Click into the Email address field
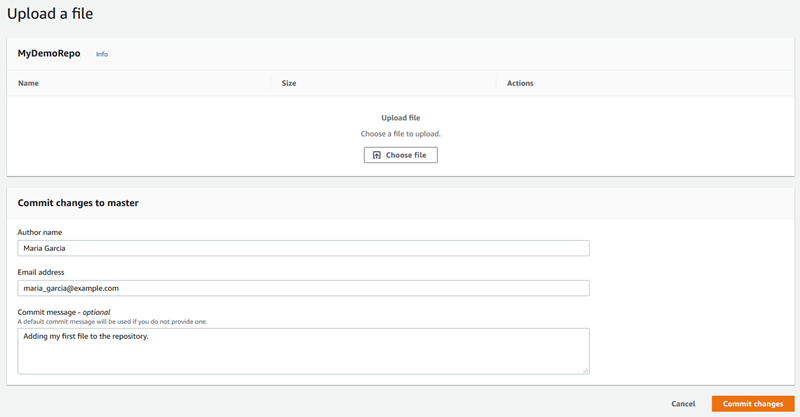The height and width of the screenshot is (417, 800). pos(303,288)
